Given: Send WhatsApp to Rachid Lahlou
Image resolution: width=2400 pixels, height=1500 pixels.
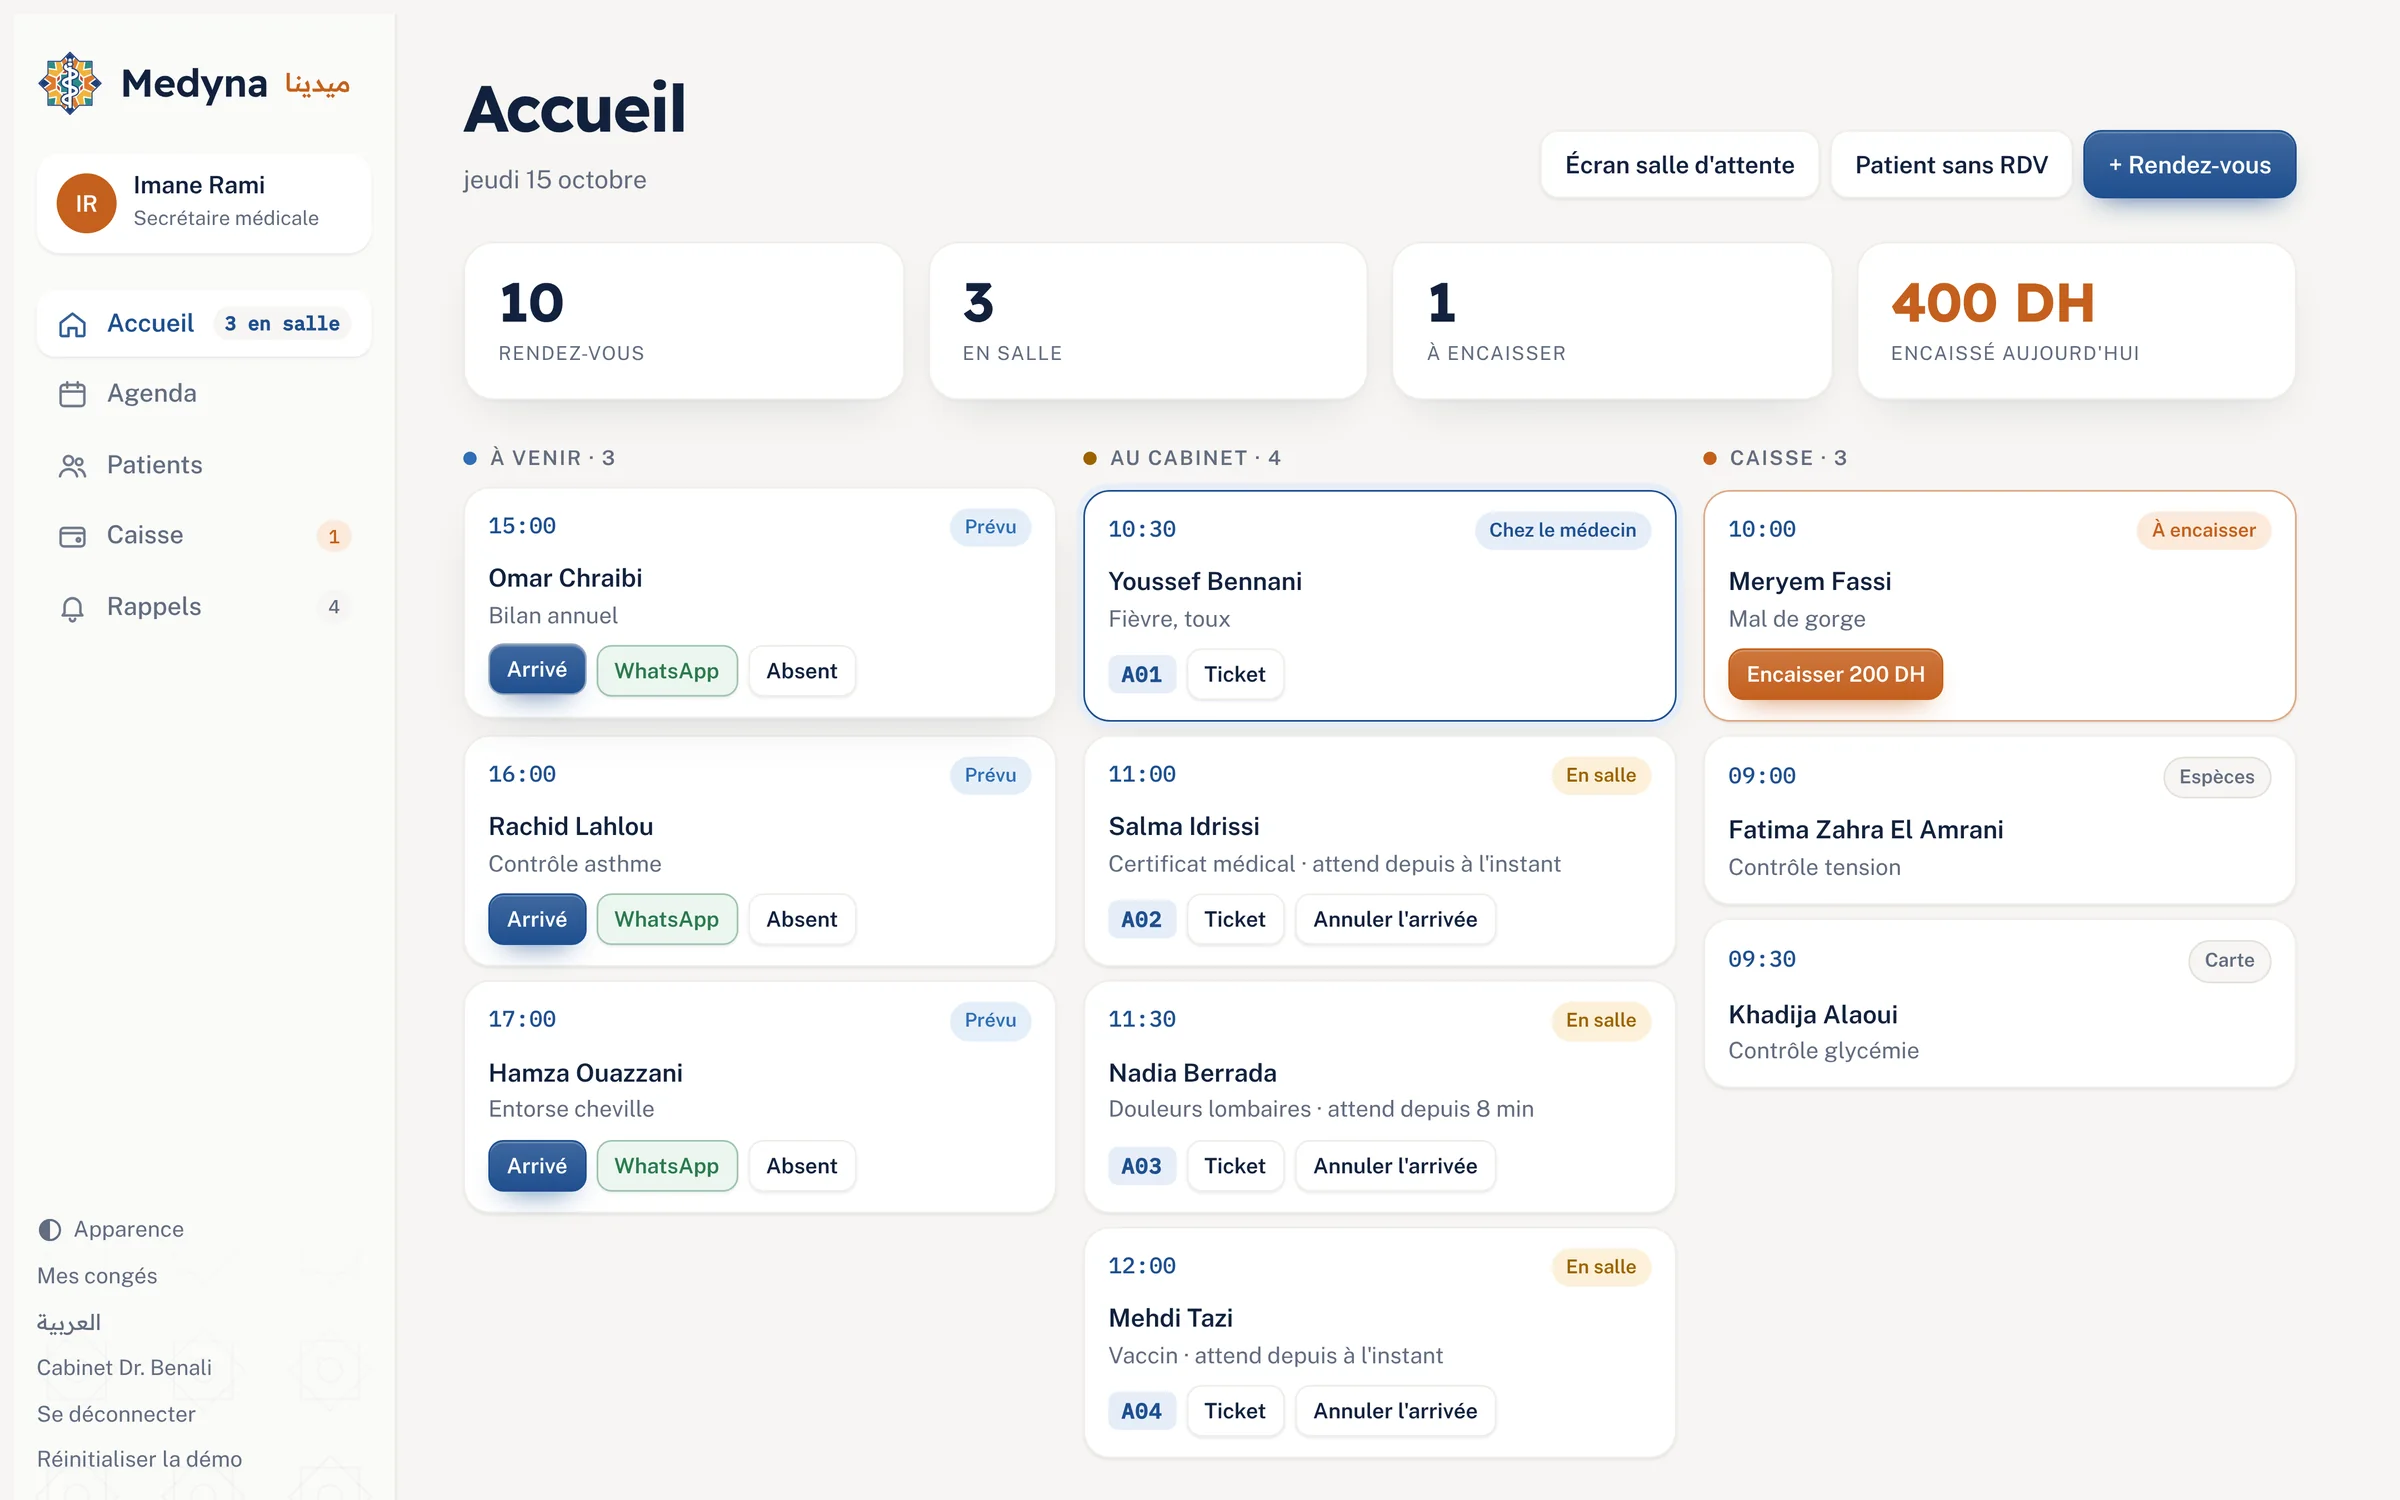Looking at the screenshot, I should click(667, 919).
